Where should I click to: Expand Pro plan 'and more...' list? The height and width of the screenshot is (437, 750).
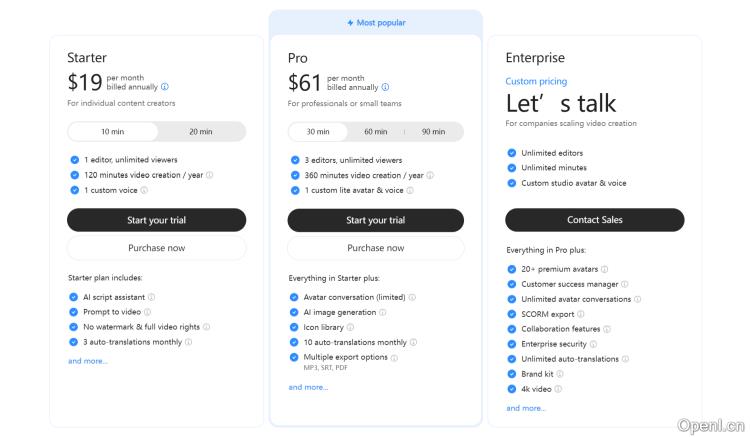click(308, 387)
